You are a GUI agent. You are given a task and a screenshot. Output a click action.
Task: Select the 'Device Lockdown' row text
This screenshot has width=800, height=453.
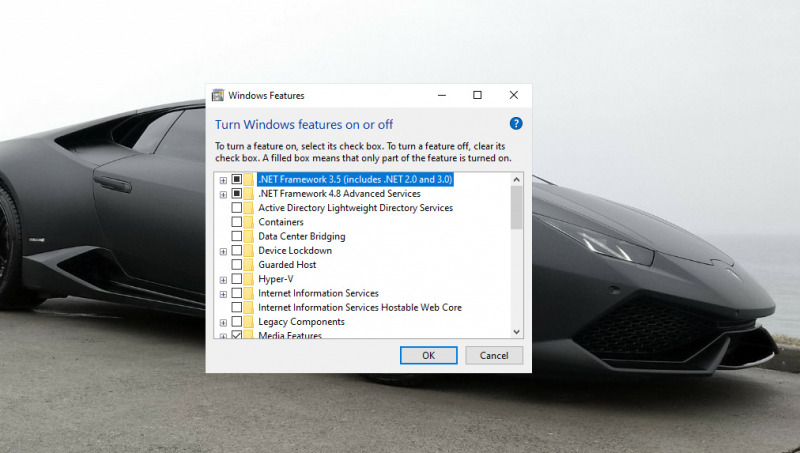coord(295,250)
